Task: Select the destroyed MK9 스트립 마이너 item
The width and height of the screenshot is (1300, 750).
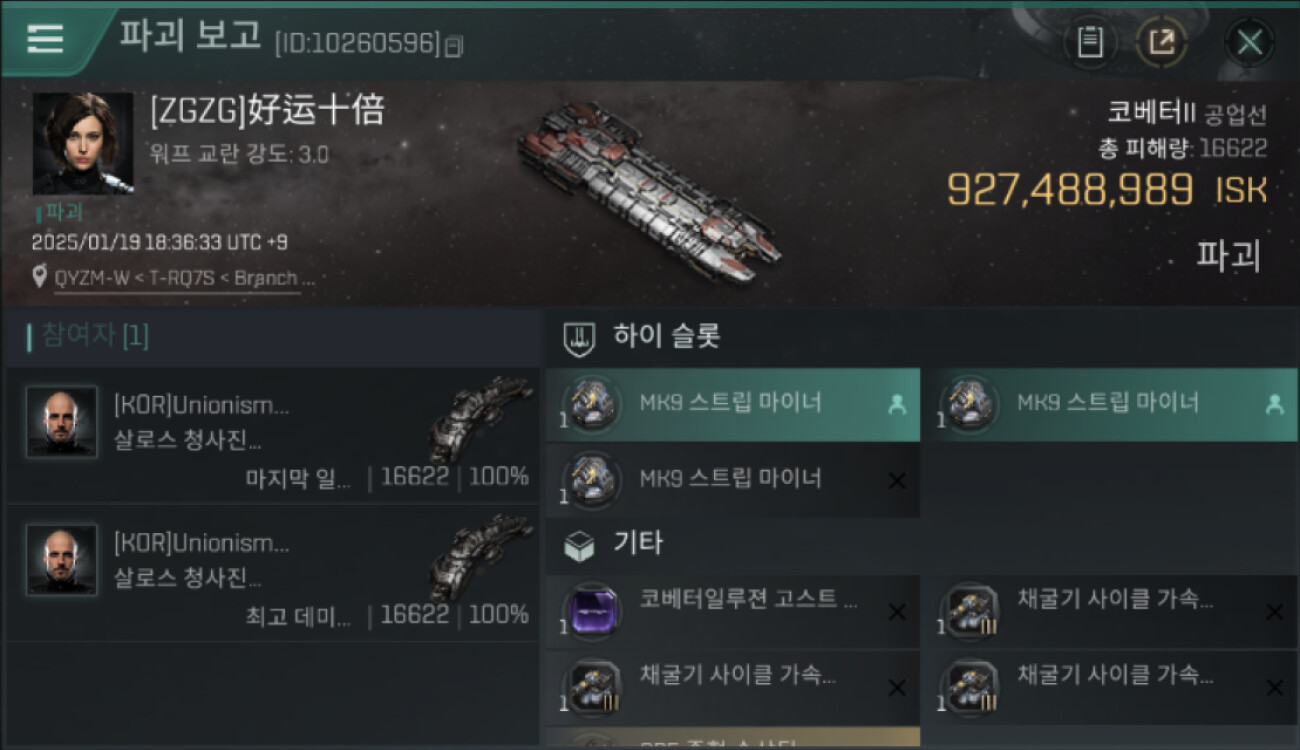Action: pos(733,480)
